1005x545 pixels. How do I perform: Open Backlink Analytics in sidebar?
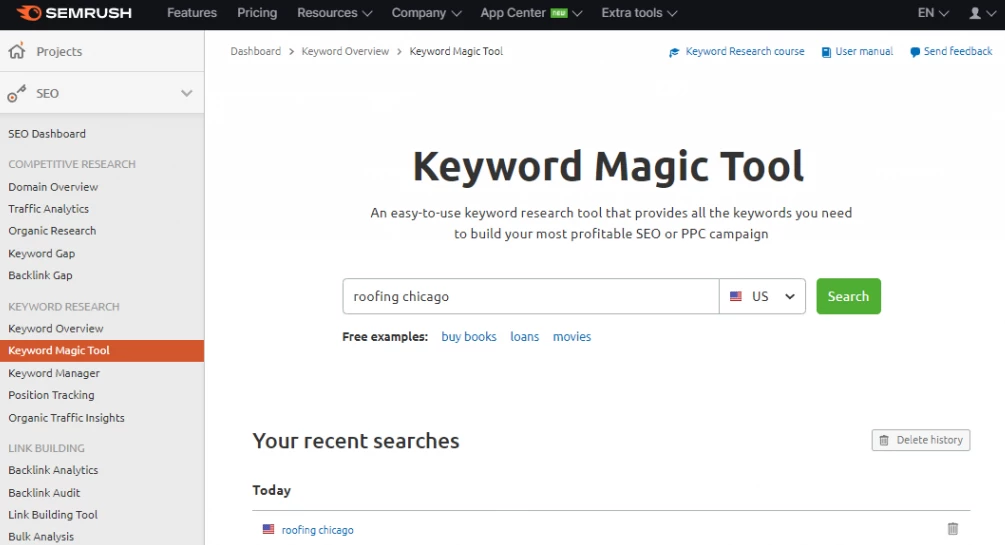pos(53,470)
